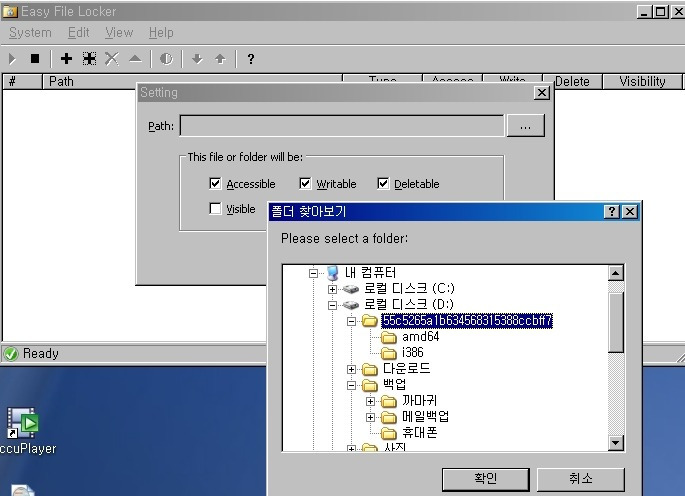Click the D: drive disk icon

pyautogui.click(x=351, y=305)
